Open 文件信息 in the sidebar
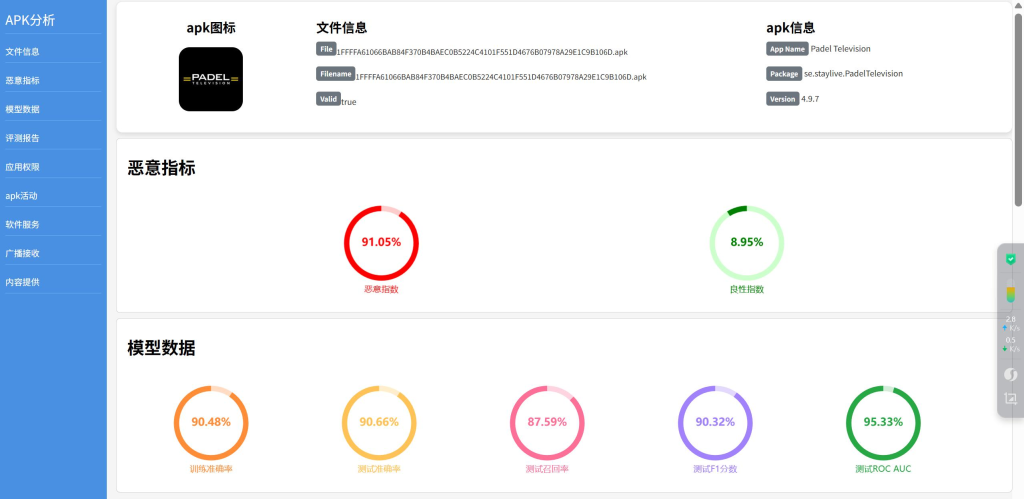This screenshot has height=499, width=1024. pos(23,51)
